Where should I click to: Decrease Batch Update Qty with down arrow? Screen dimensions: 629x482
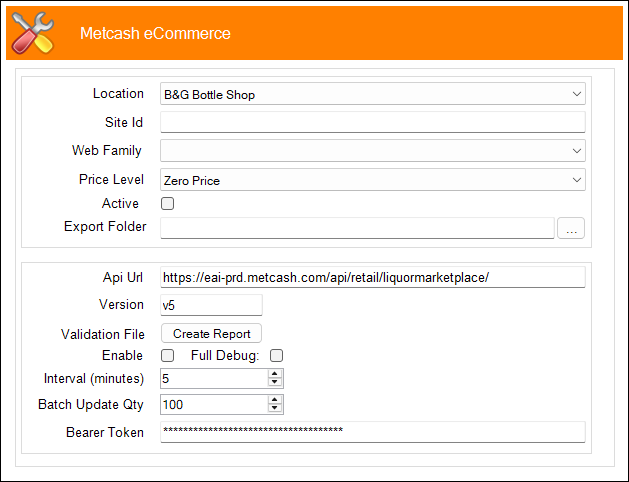click(x=275, y=409)
